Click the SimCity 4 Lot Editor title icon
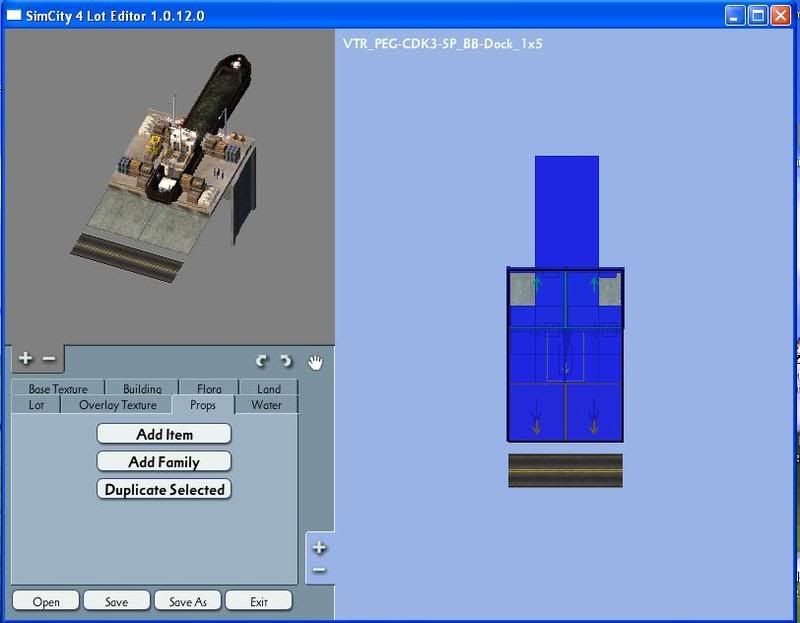The image size is (800, 623). point(13,15)
